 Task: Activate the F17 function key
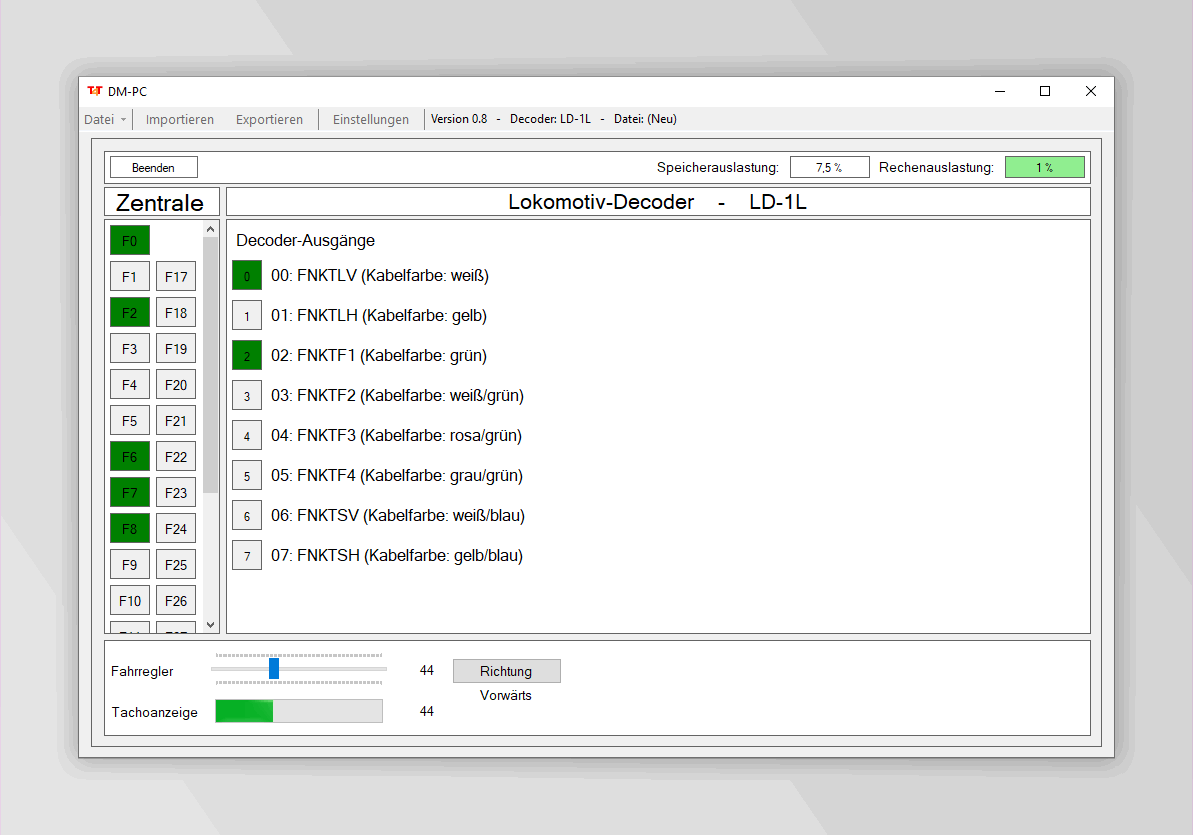click(x=176, y=276)
